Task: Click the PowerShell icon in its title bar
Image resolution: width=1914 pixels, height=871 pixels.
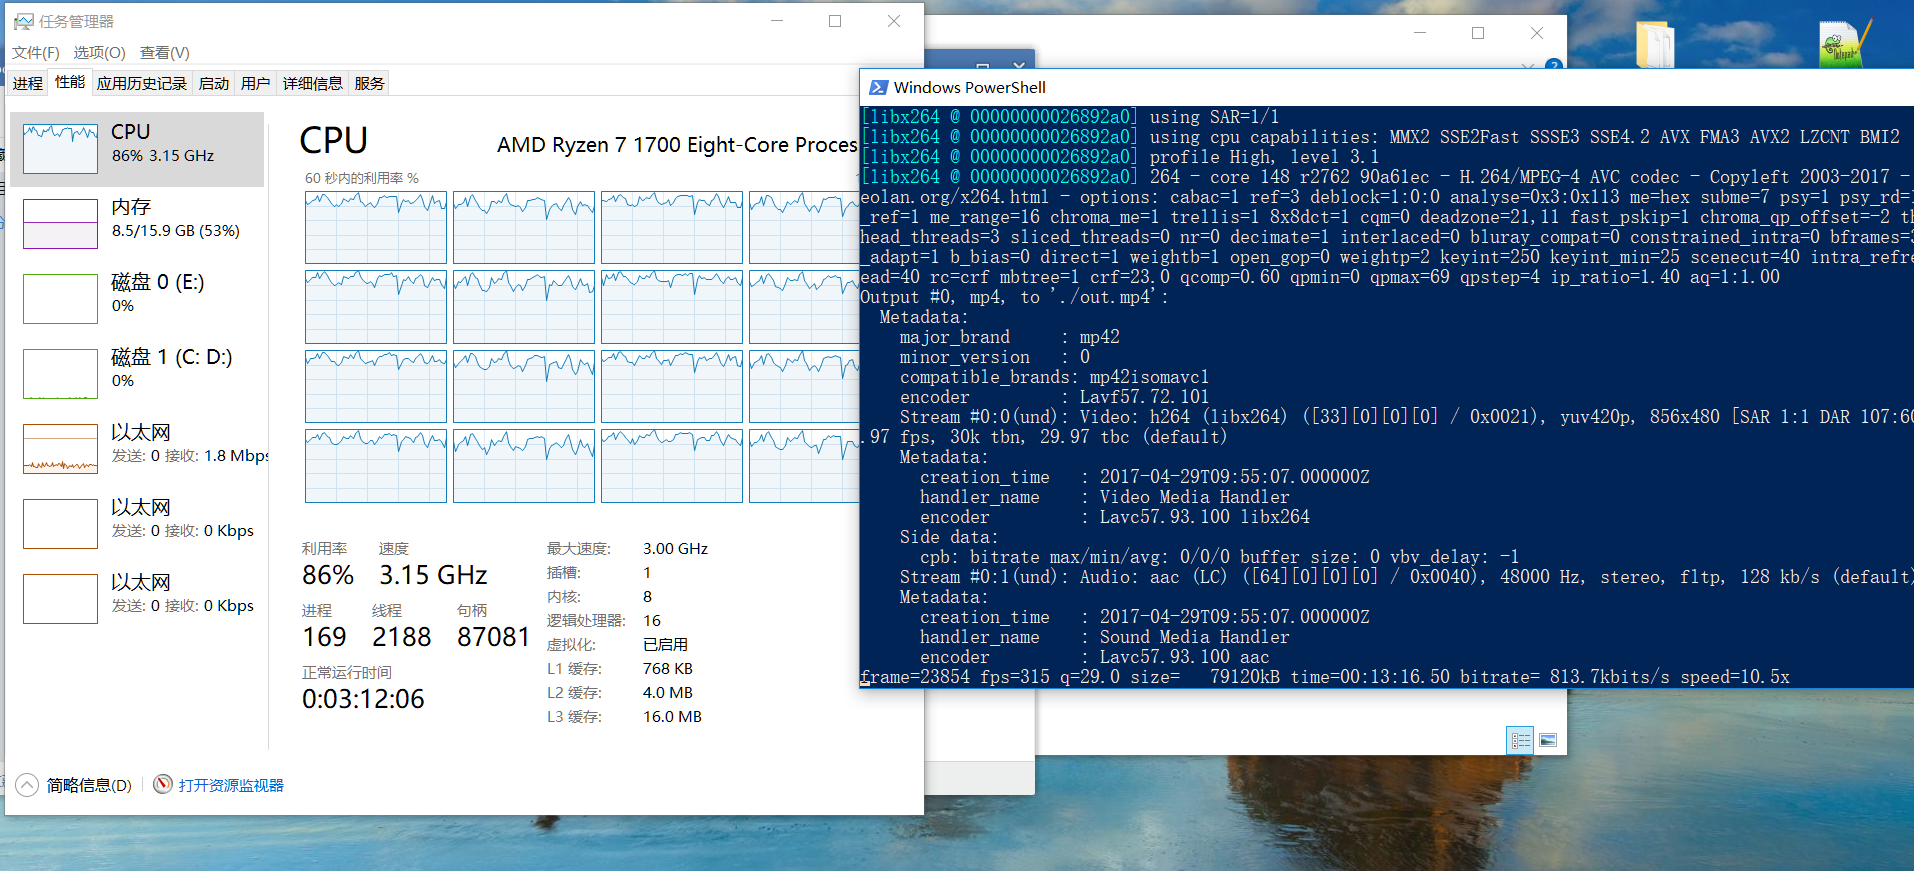Action: tap(879, 87)
